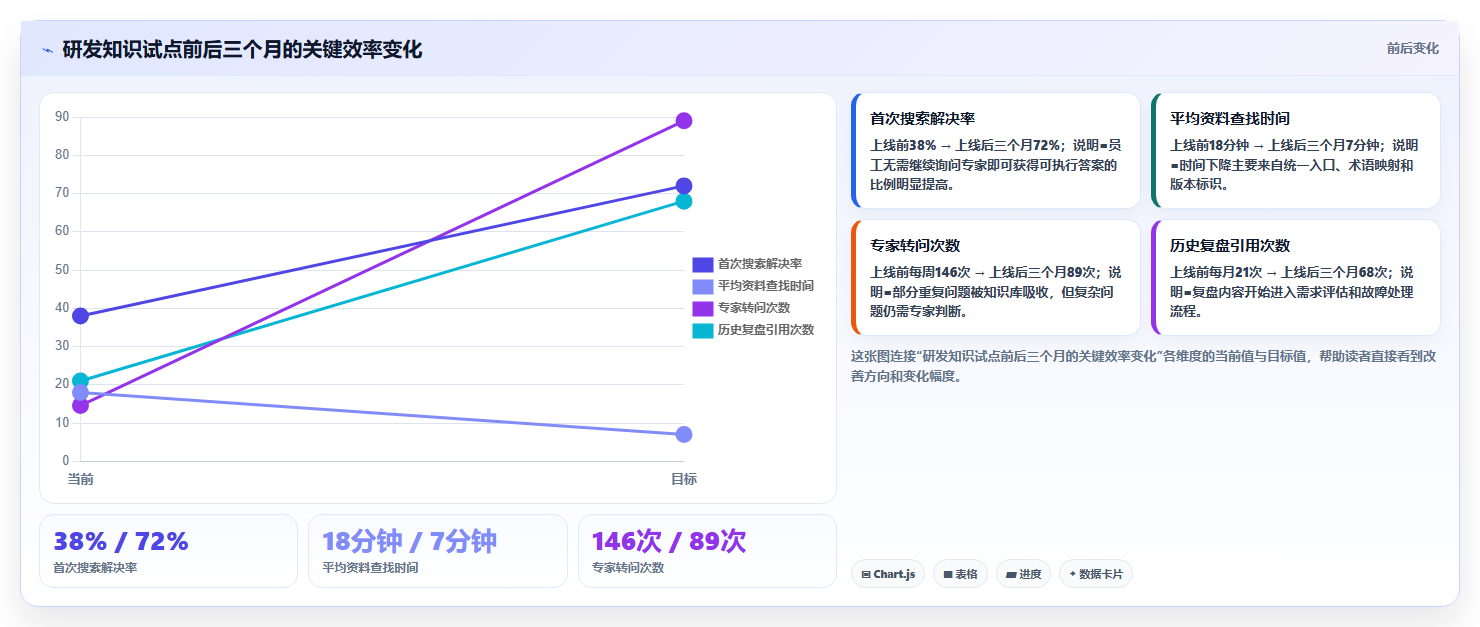
Task: Click the 历史复盘引用次数 current point at 21
Action: tap(80, 381)
